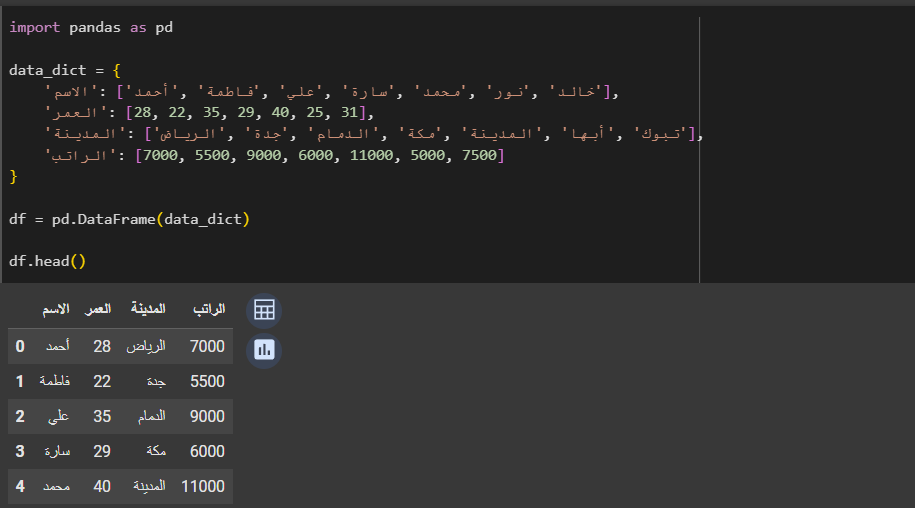Click the city cell 'مكة' in row 3

tap(155, 451)
